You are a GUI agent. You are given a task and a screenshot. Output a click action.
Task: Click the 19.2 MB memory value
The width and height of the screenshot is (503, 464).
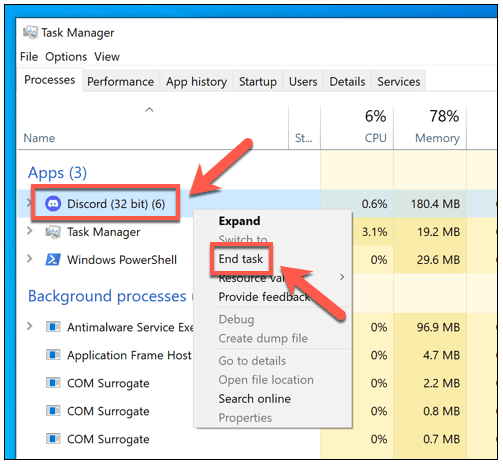click(x=438, y=232)
